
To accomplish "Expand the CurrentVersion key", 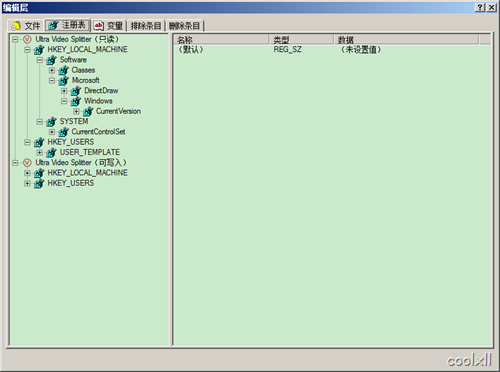I will tap(76, 111).
